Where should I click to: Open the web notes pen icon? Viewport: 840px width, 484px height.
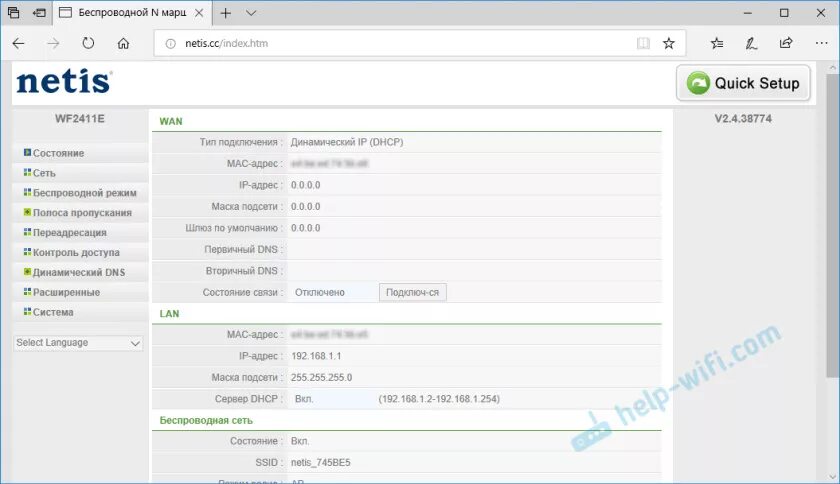tap(751, 43)
